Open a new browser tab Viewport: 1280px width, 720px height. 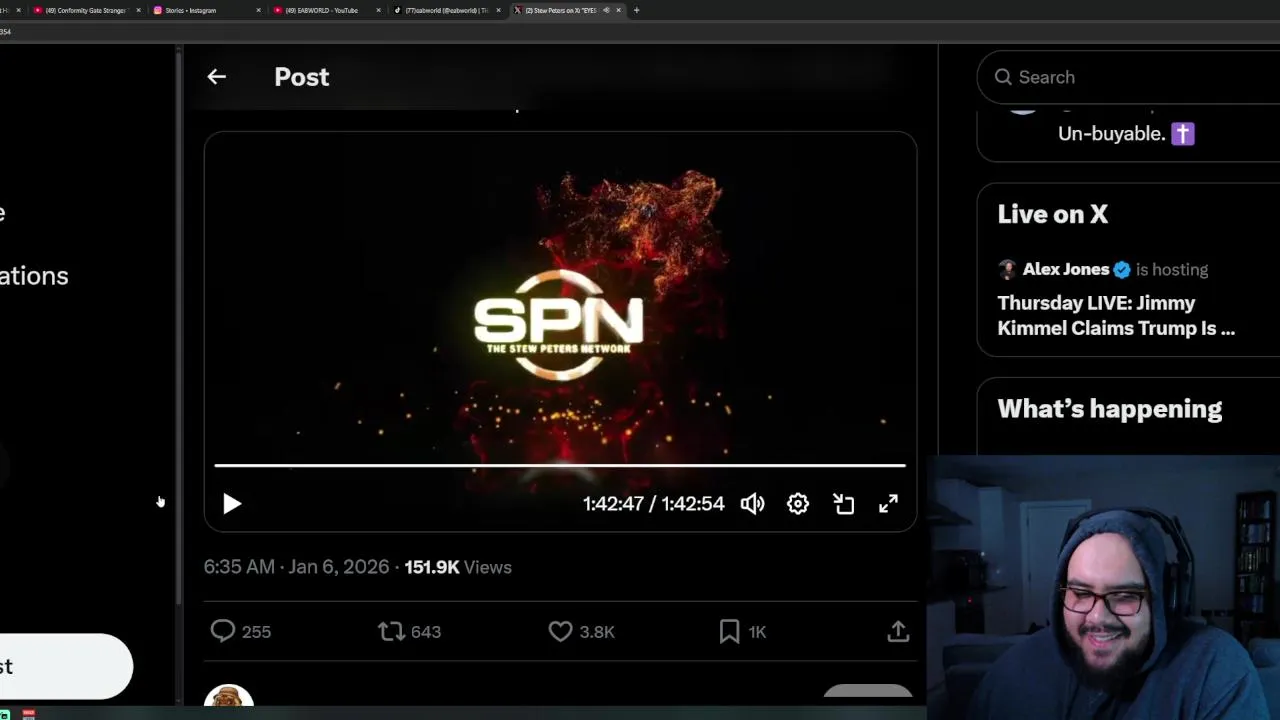(x=636, y=10)
